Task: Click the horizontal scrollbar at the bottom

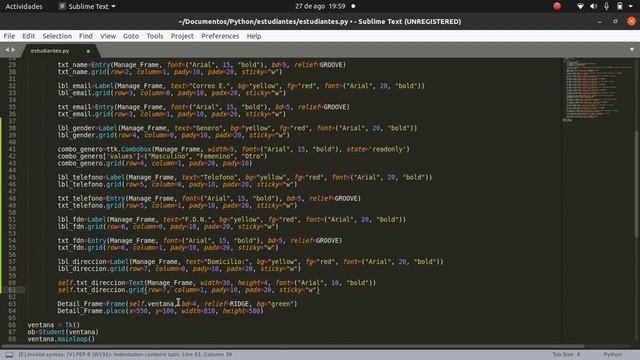Action: tap(292, 347)
